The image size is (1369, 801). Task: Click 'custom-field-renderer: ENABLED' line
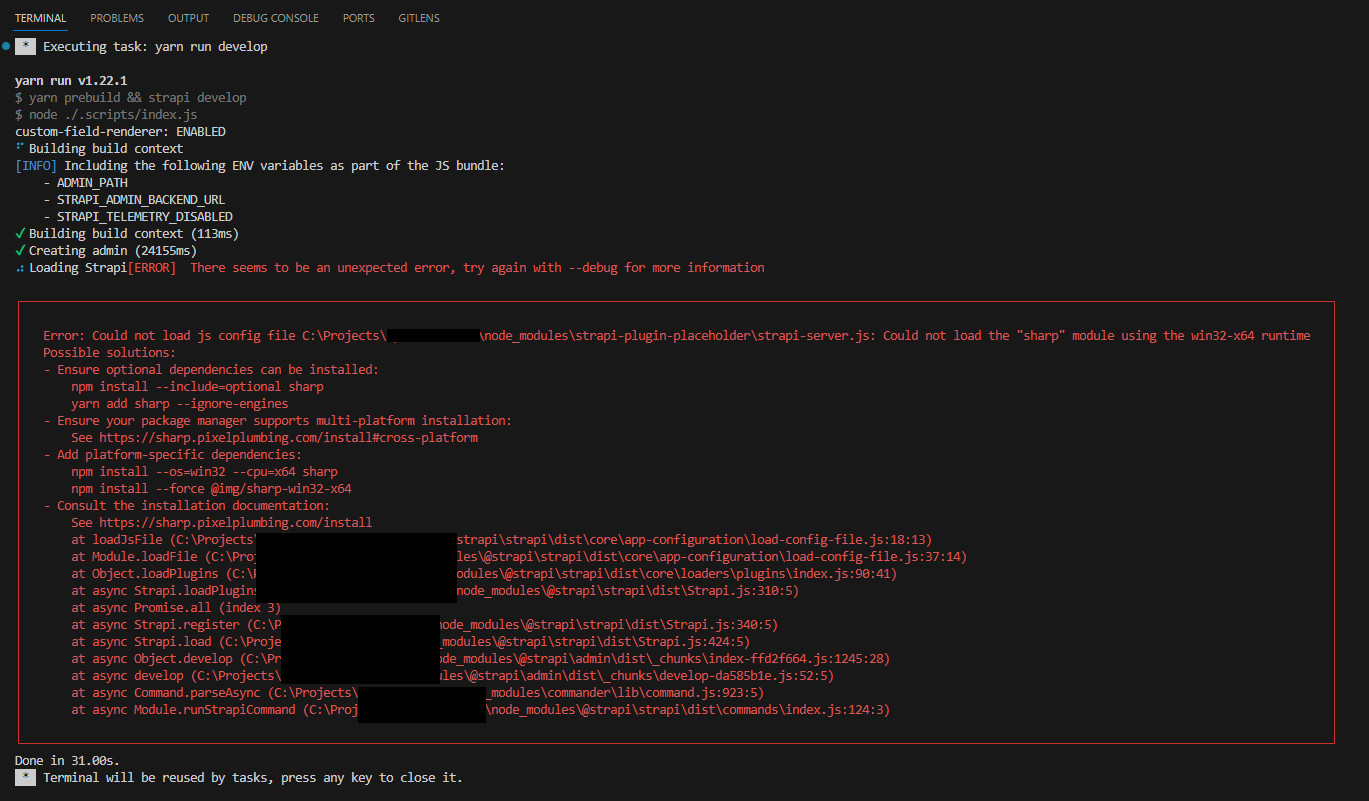[120, 131]
